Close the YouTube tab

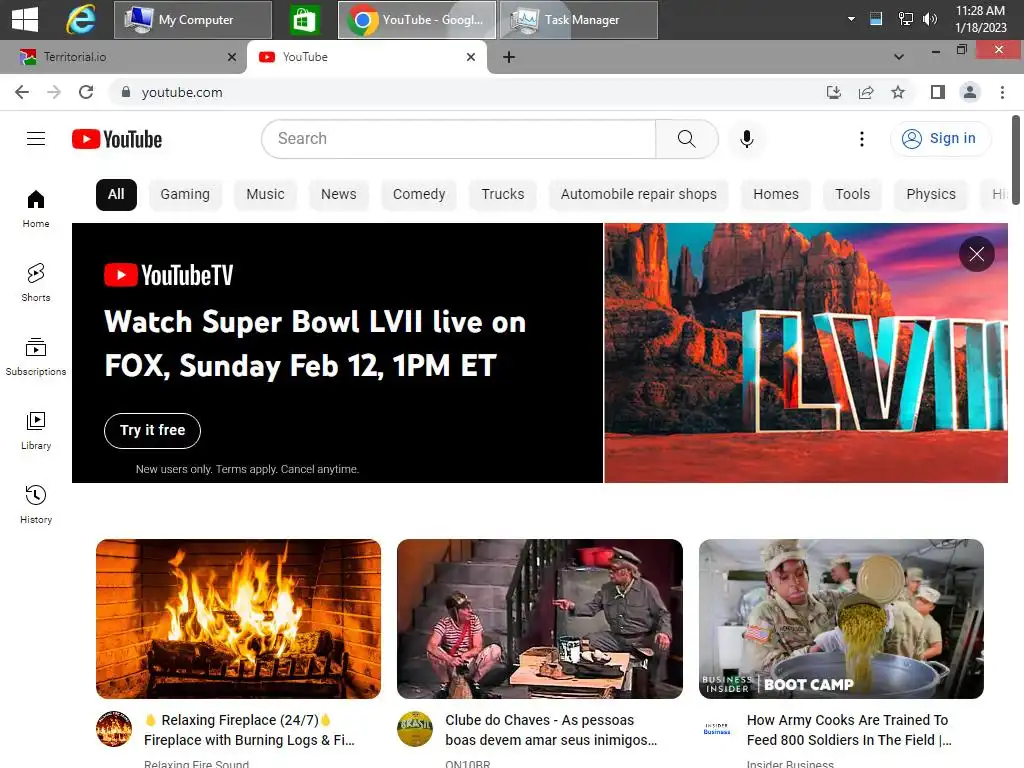(471, 57)
